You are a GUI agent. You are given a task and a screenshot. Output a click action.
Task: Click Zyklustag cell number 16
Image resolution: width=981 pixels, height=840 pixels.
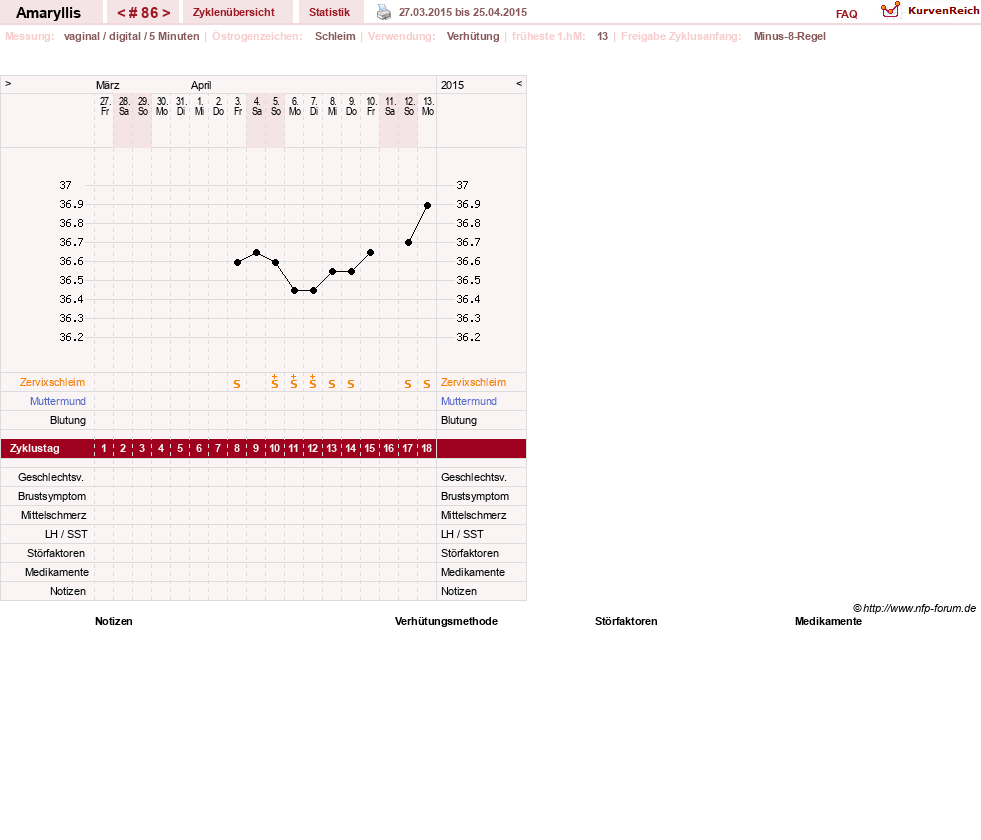coord(389,448)
